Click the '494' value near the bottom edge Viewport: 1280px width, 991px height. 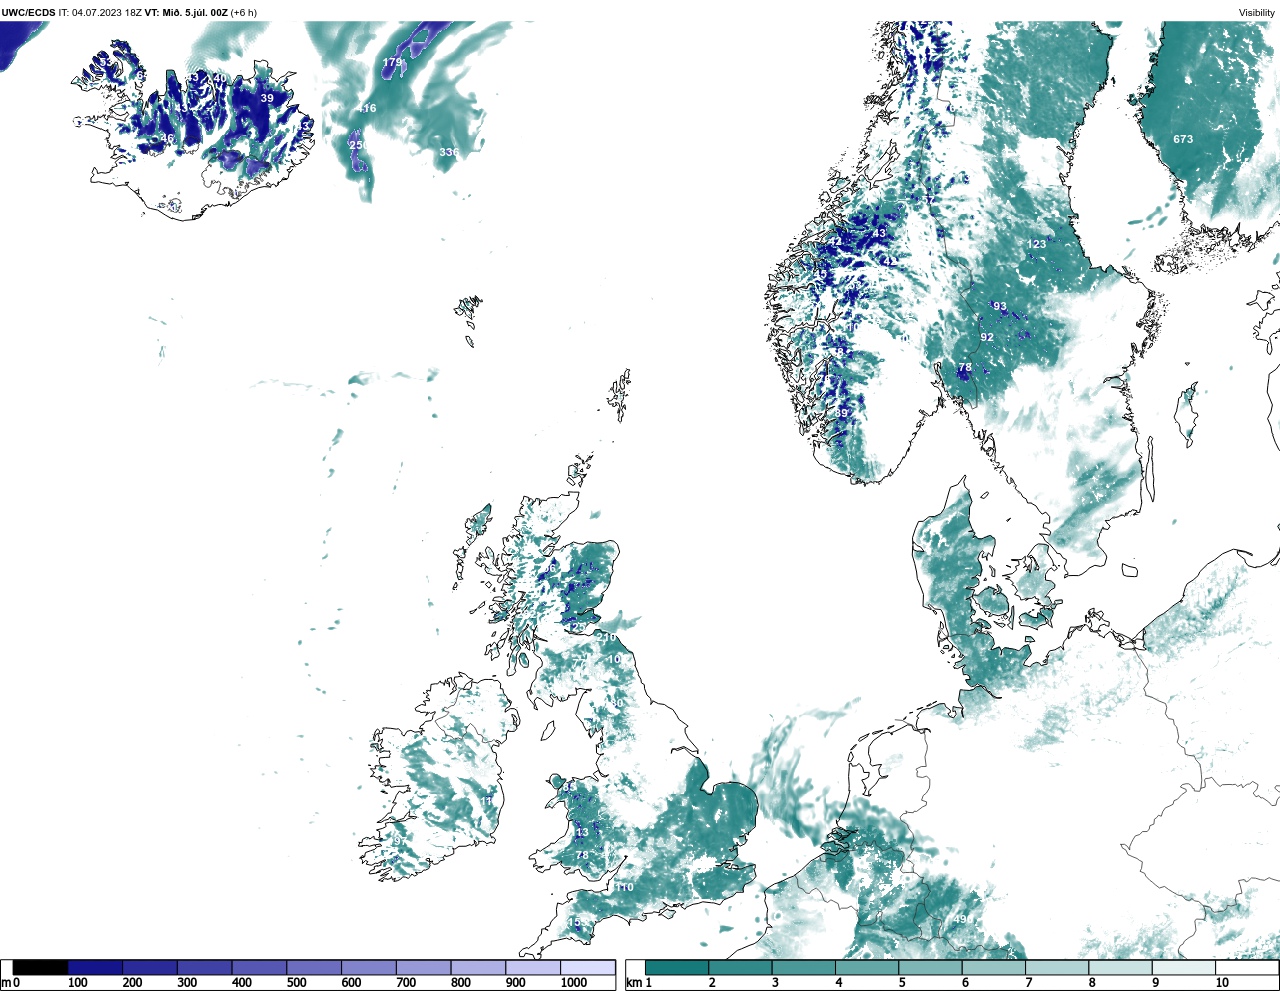point(963,919)
